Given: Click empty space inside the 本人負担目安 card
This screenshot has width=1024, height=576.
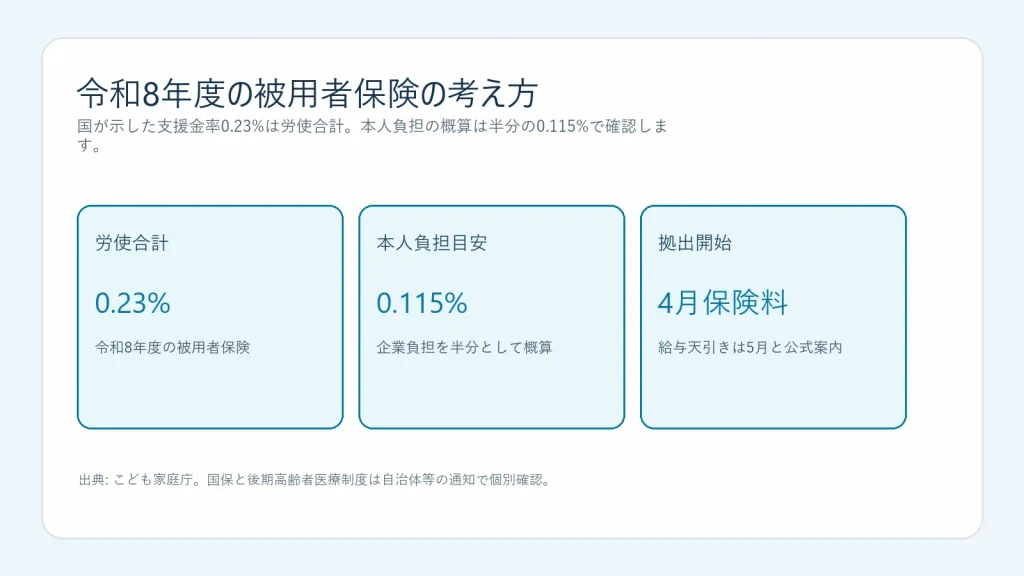Looking at the screenshot, I should pos(492,392).
